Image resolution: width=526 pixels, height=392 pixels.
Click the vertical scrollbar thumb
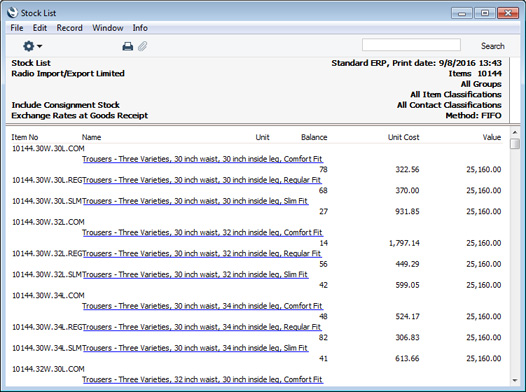pos(515,144)
